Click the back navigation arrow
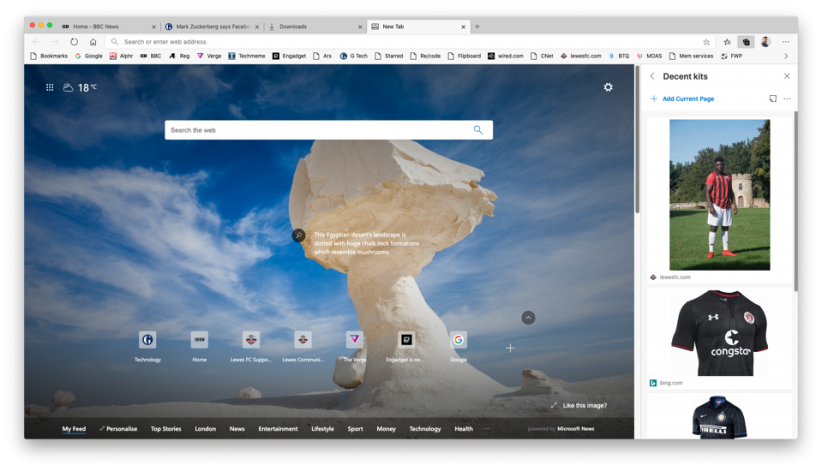Screen dimensions: 822x471 pyautogui.click(x=36, y=42)
